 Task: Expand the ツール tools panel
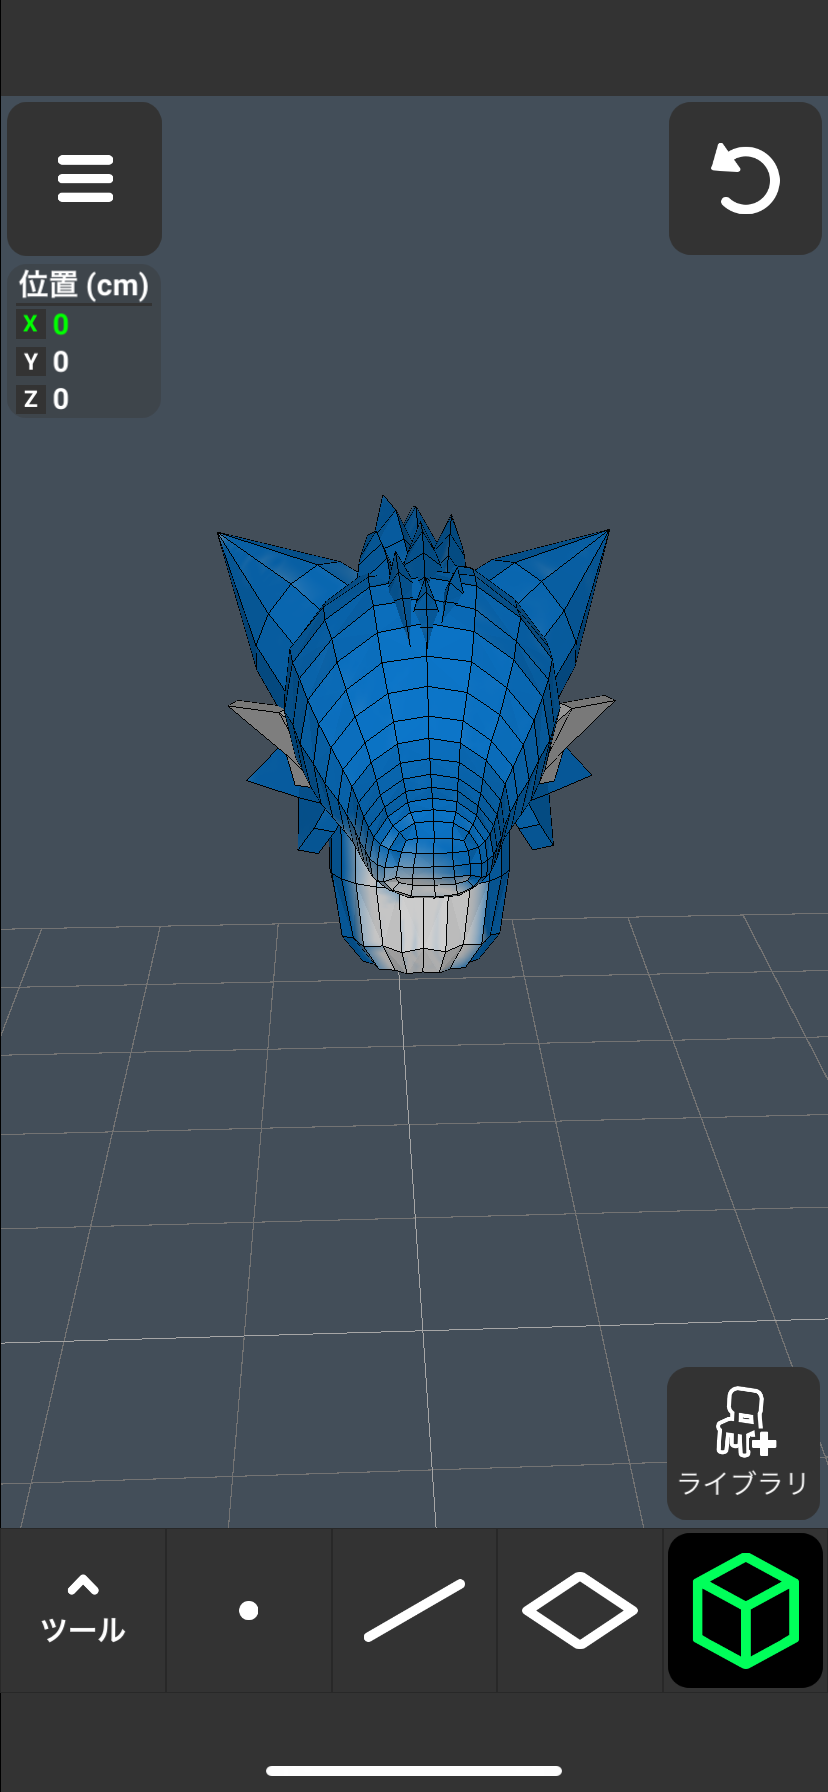83,1610
